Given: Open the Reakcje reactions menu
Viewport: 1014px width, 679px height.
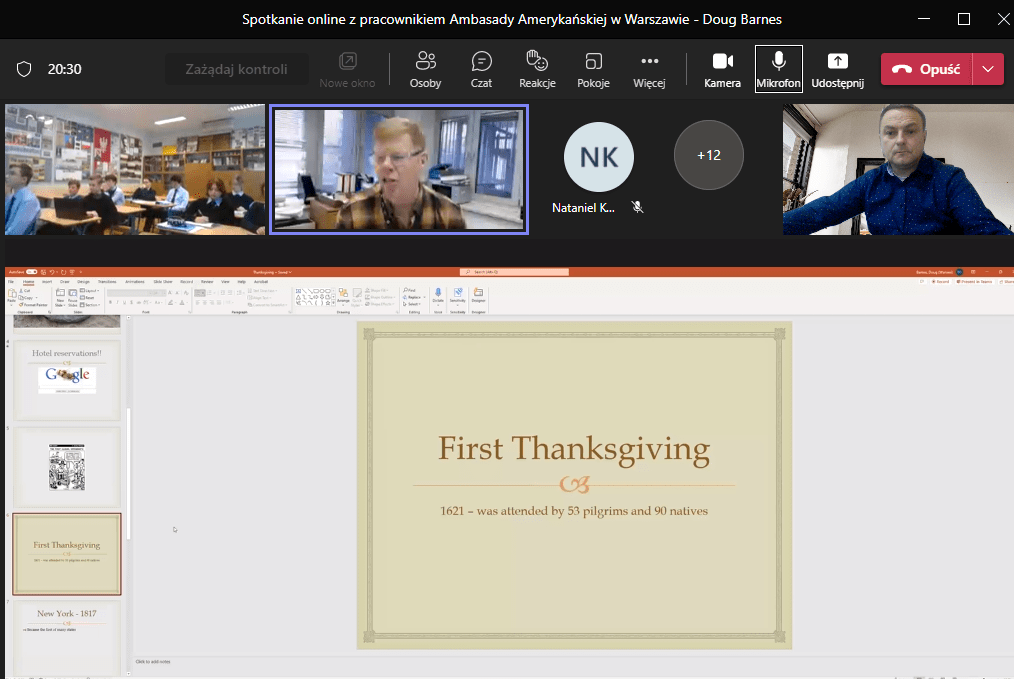Looking at the screenshot, I should point(537,69).
